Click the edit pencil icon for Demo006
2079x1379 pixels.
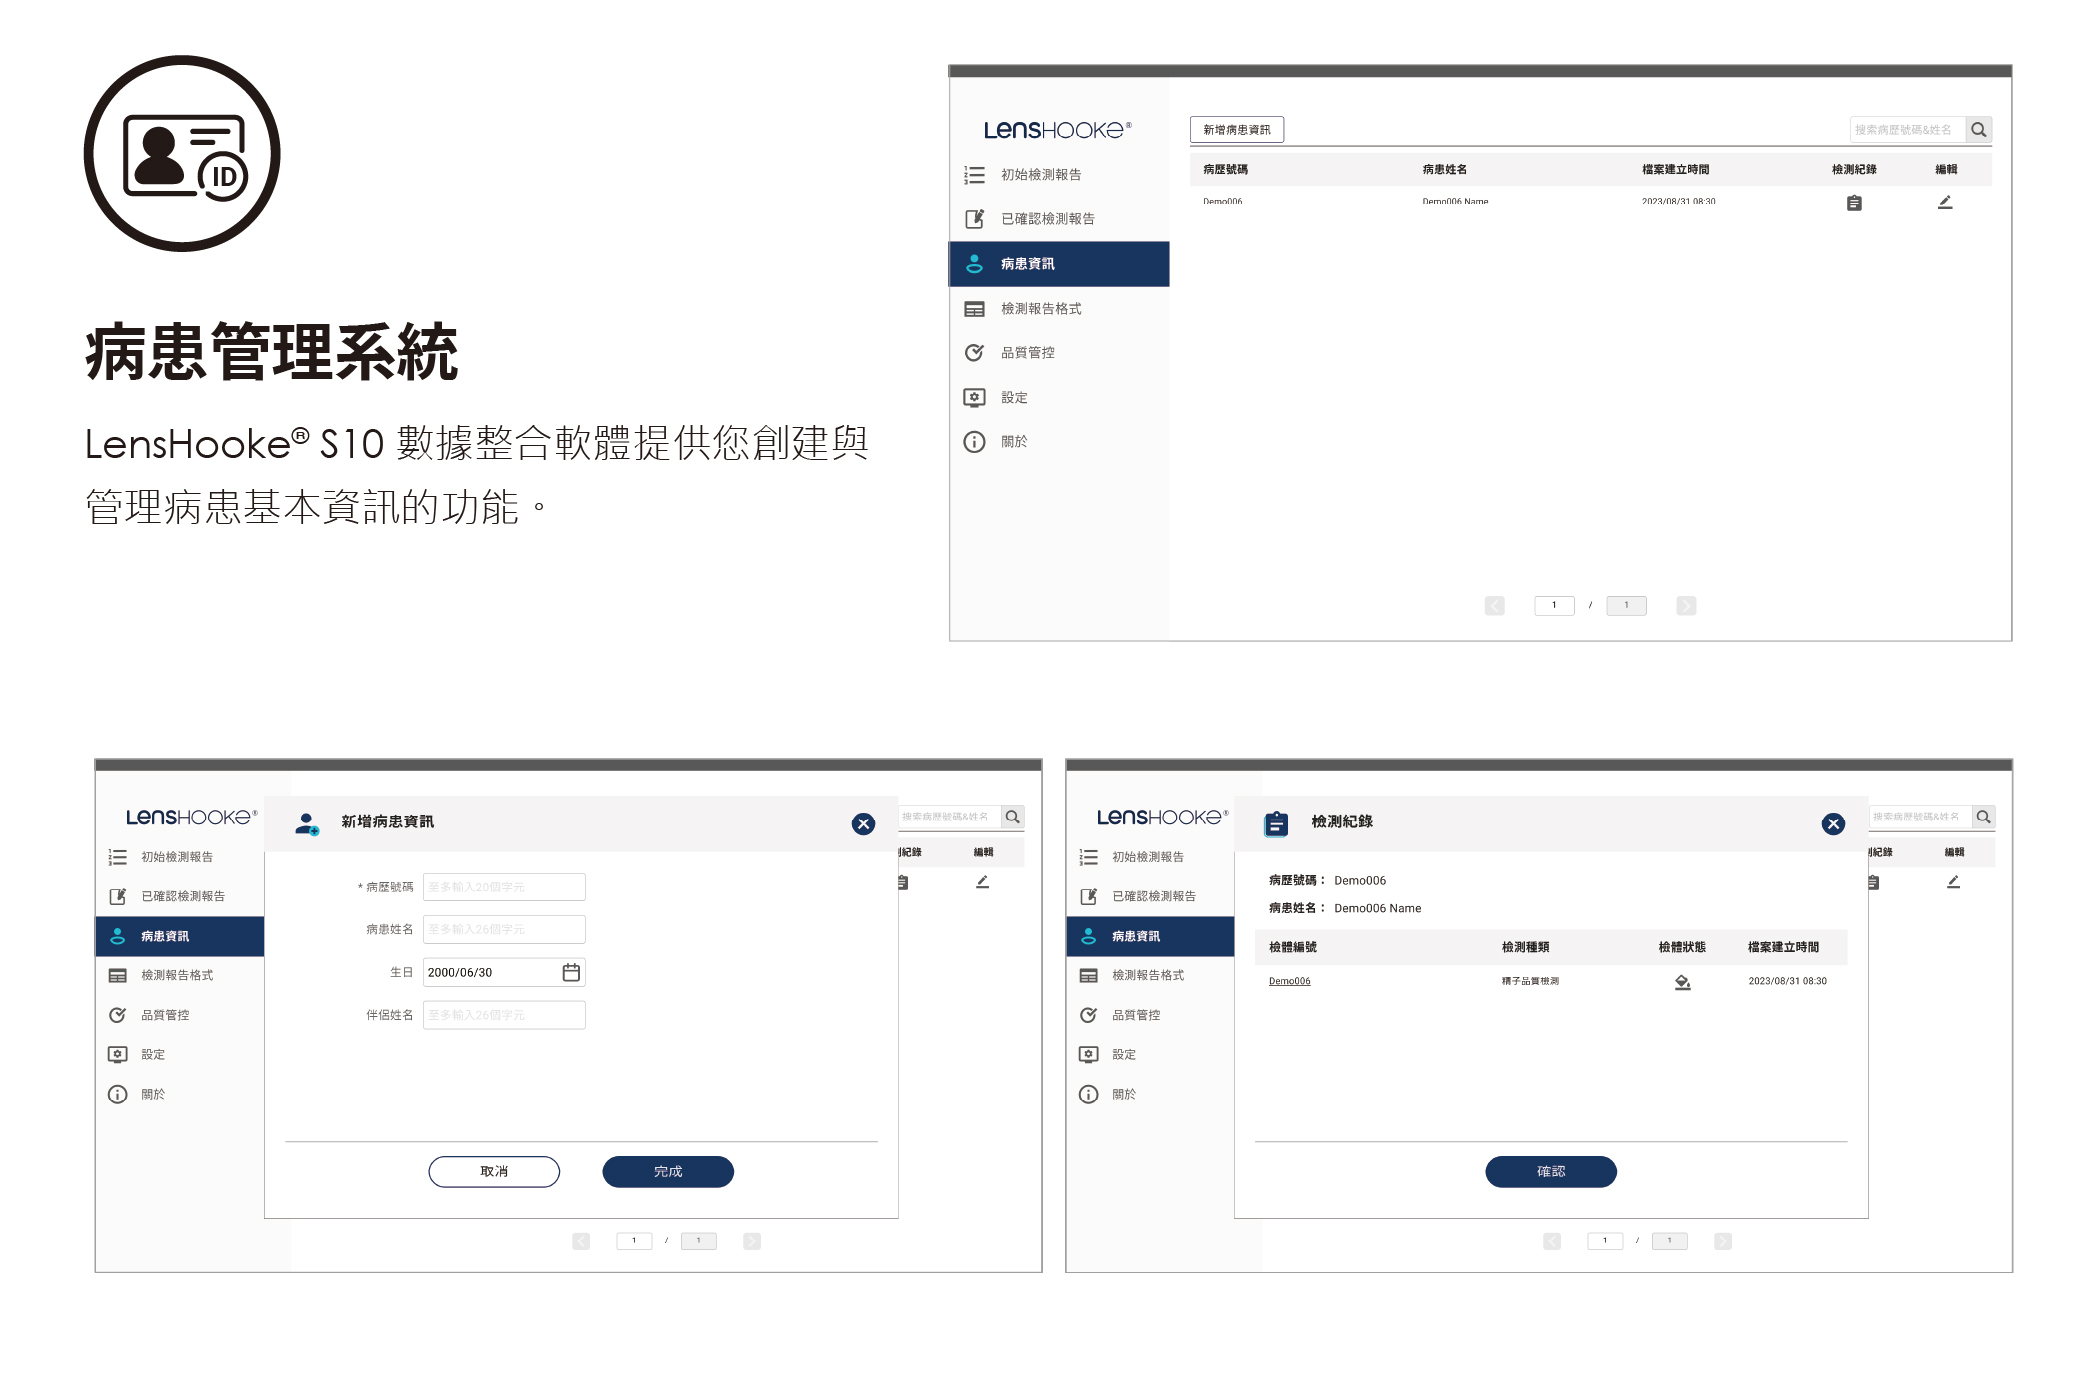tap(1944, 203)
